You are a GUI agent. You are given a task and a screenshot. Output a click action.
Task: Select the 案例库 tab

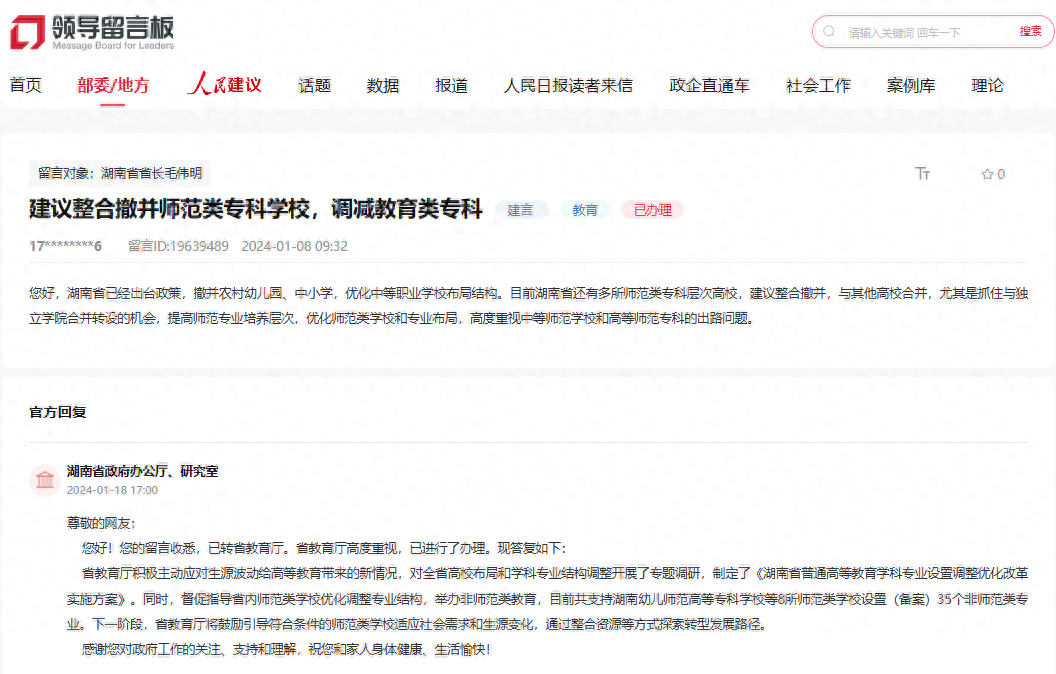[912, 85]
